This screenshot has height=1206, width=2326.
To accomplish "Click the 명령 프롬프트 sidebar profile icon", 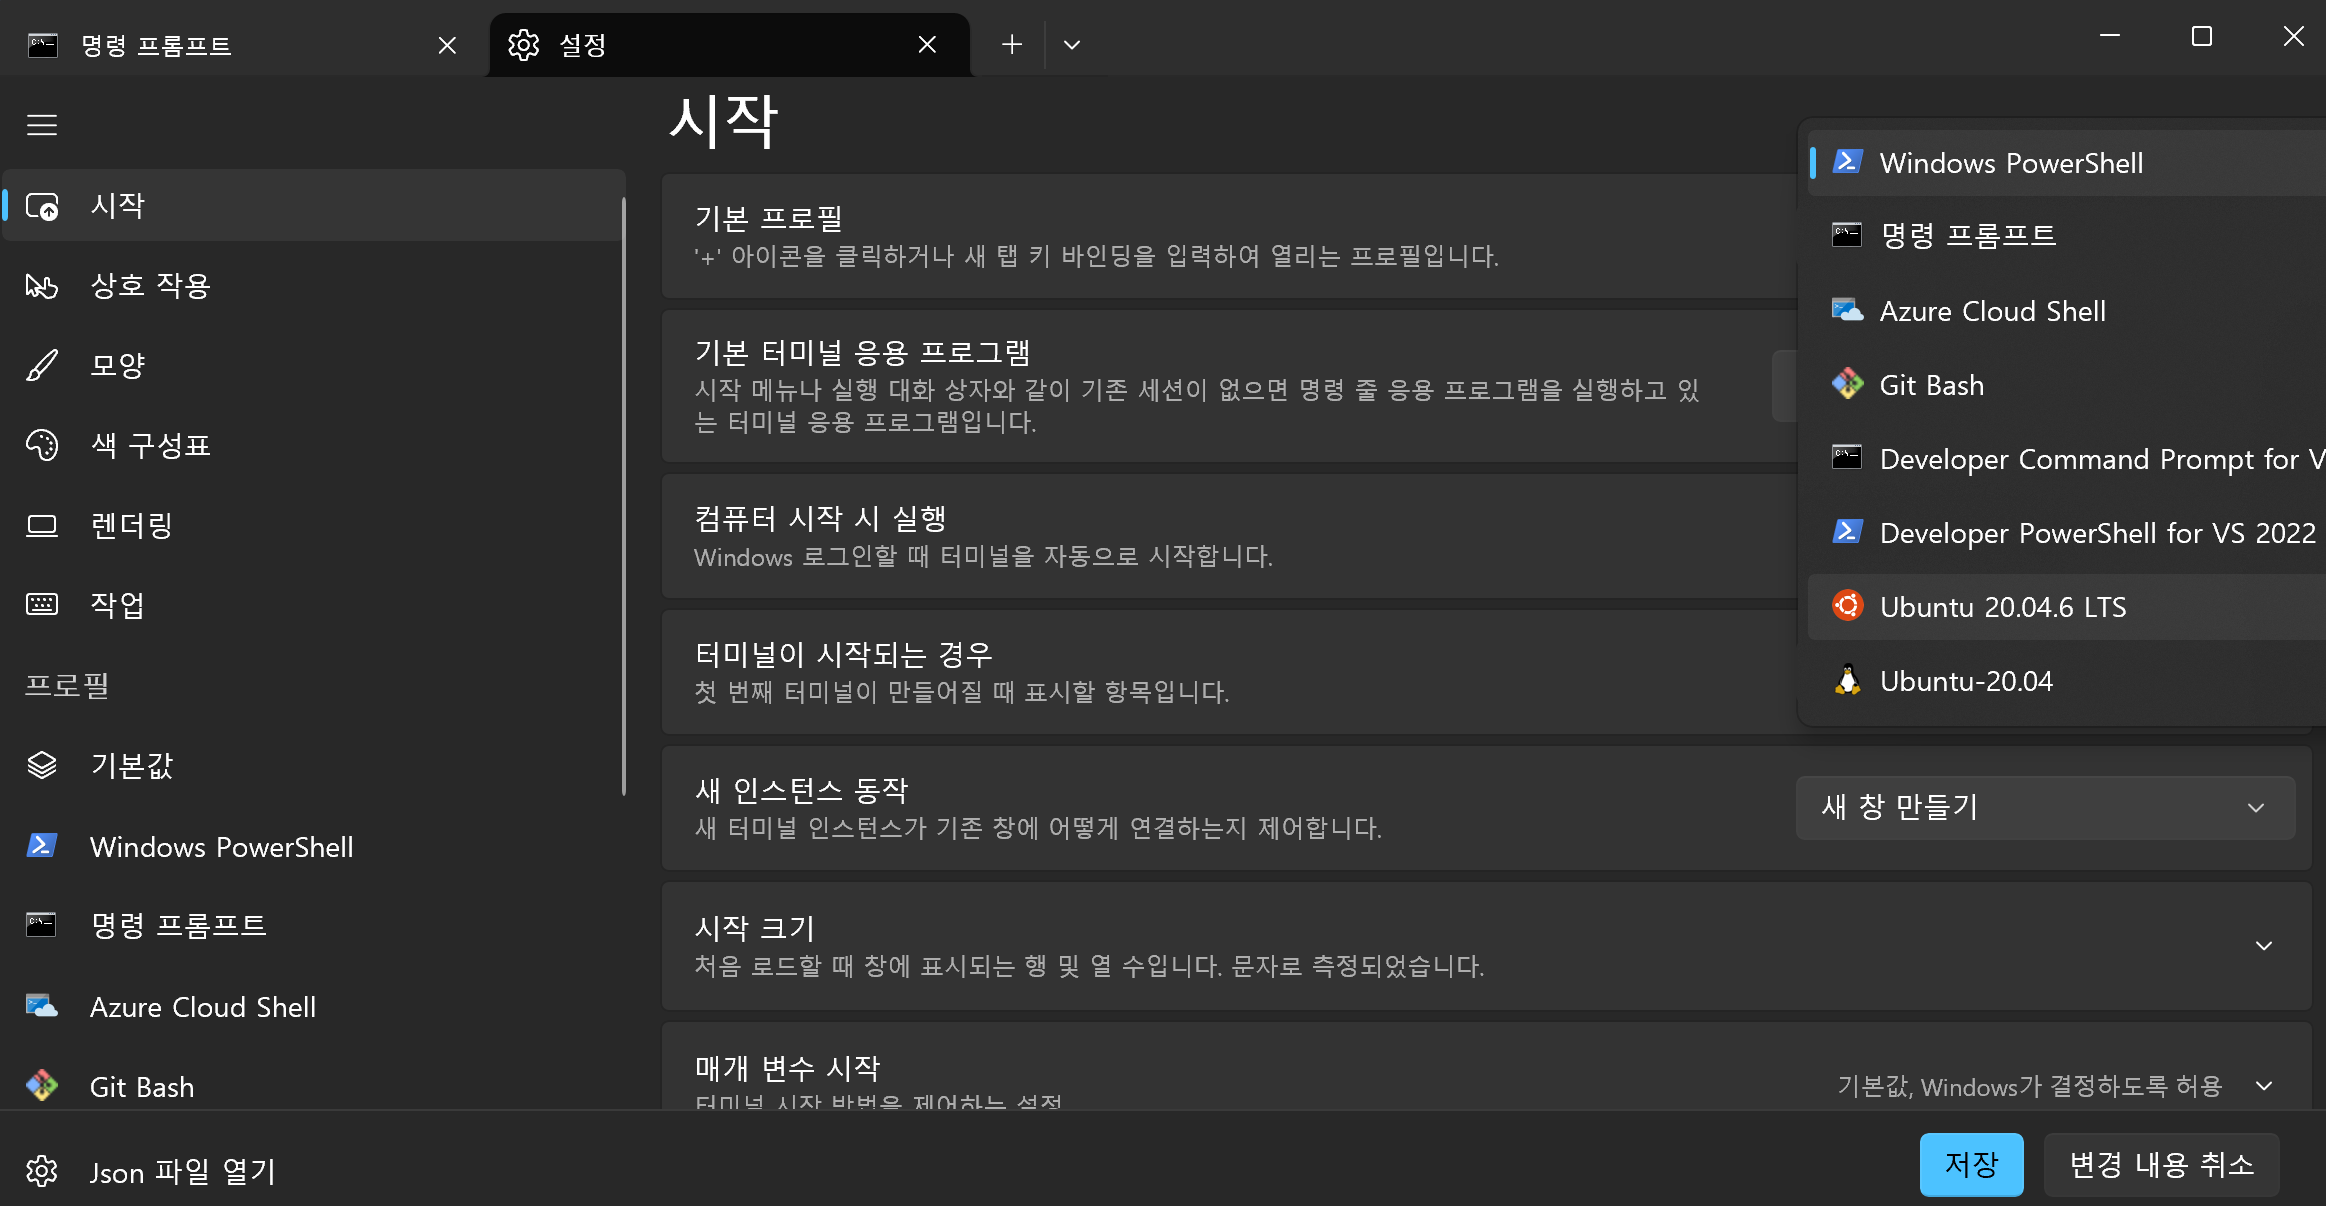I will [42, 925].
